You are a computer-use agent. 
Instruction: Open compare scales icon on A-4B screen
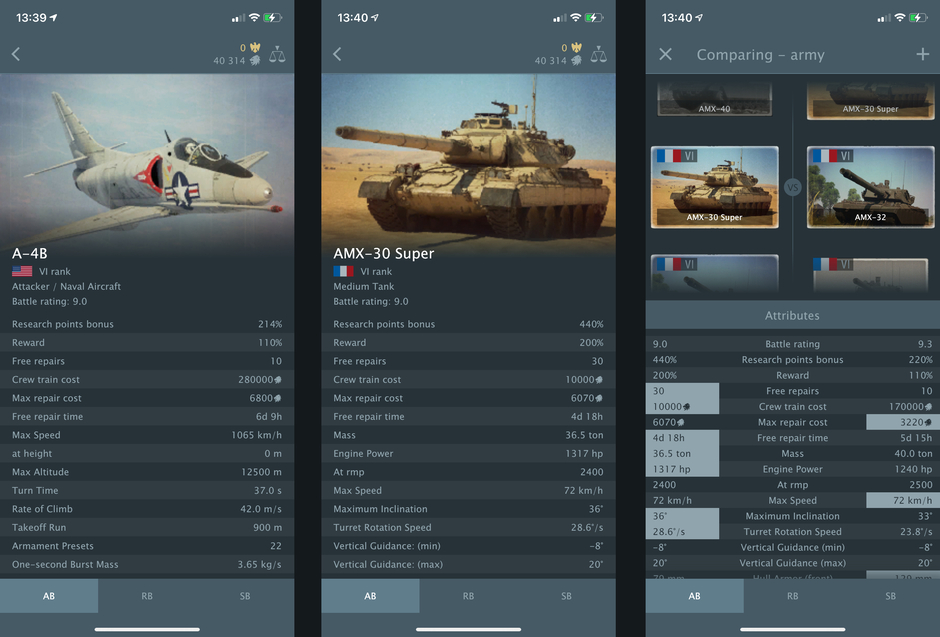pos(277,55)
